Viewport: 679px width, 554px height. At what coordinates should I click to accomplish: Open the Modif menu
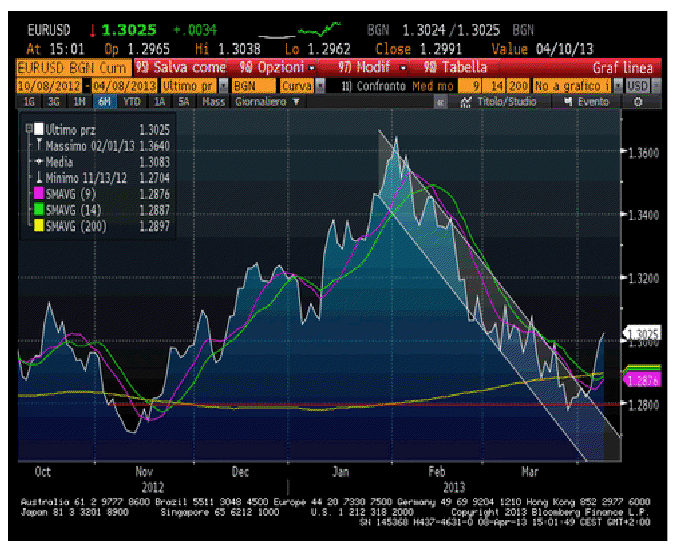373,68
